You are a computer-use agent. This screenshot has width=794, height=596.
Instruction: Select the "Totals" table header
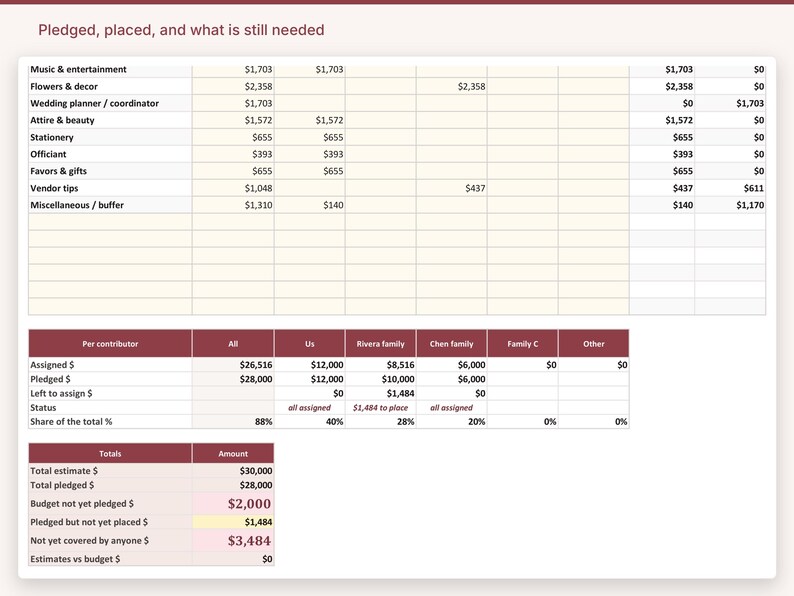[110, 454]
